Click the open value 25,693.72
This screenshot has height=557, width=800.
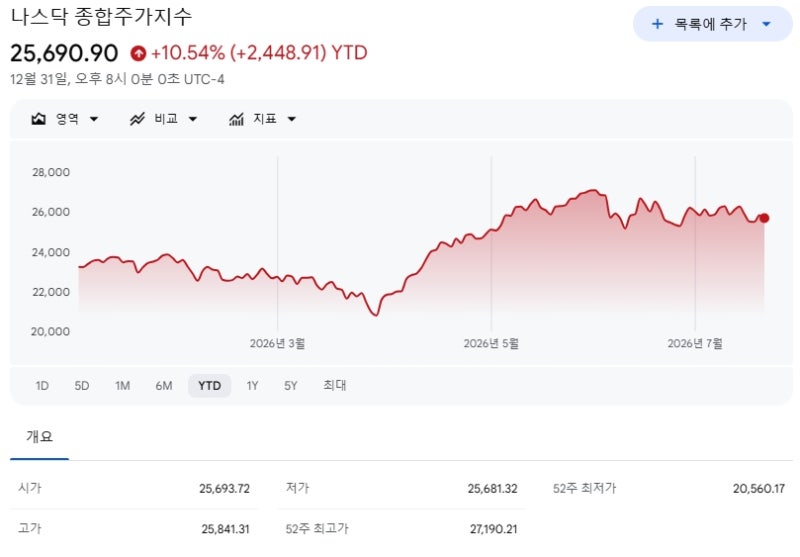pos(224,489)
